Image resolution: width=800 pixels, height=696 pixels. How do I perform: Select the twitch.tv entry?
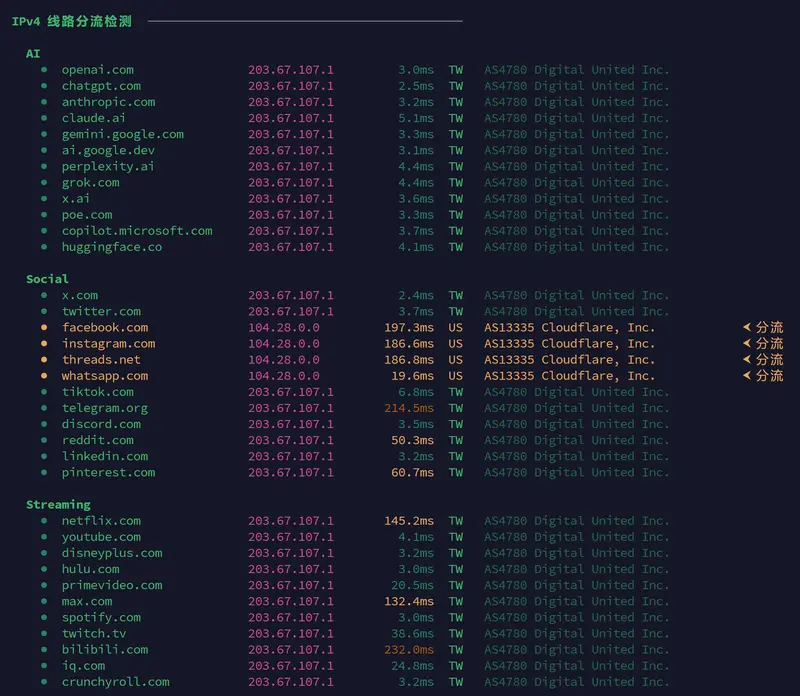(x=93, y=634)
